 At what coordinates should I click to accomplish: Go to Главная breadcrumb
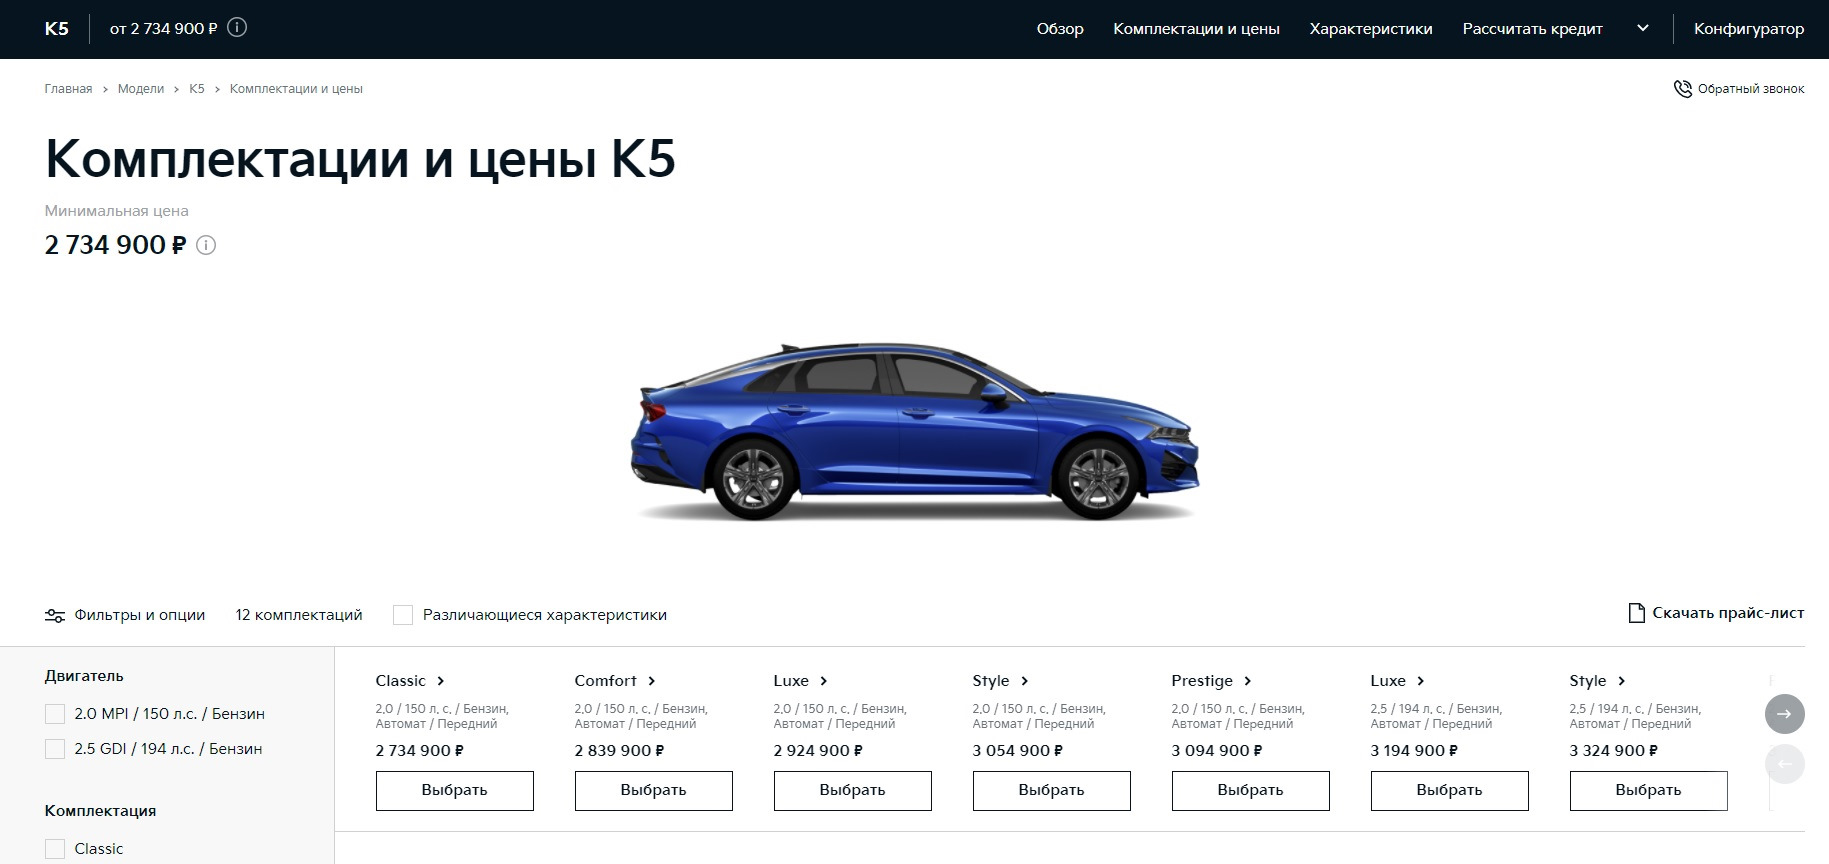(x=68, y=89)
